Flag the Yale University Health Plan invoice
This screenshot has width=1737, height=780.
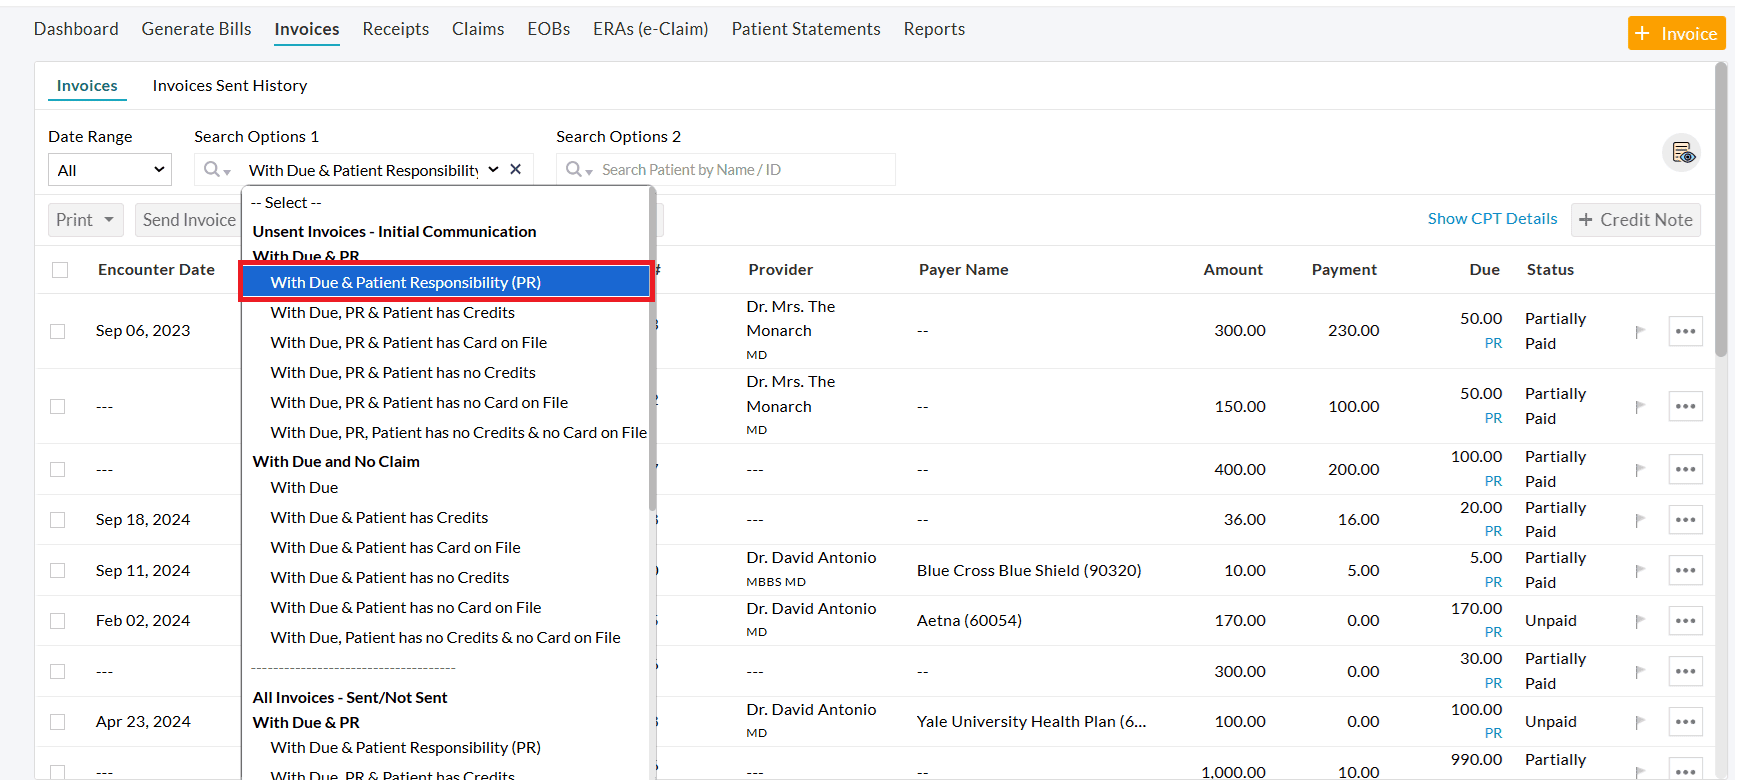click(x=1639, y=722)
